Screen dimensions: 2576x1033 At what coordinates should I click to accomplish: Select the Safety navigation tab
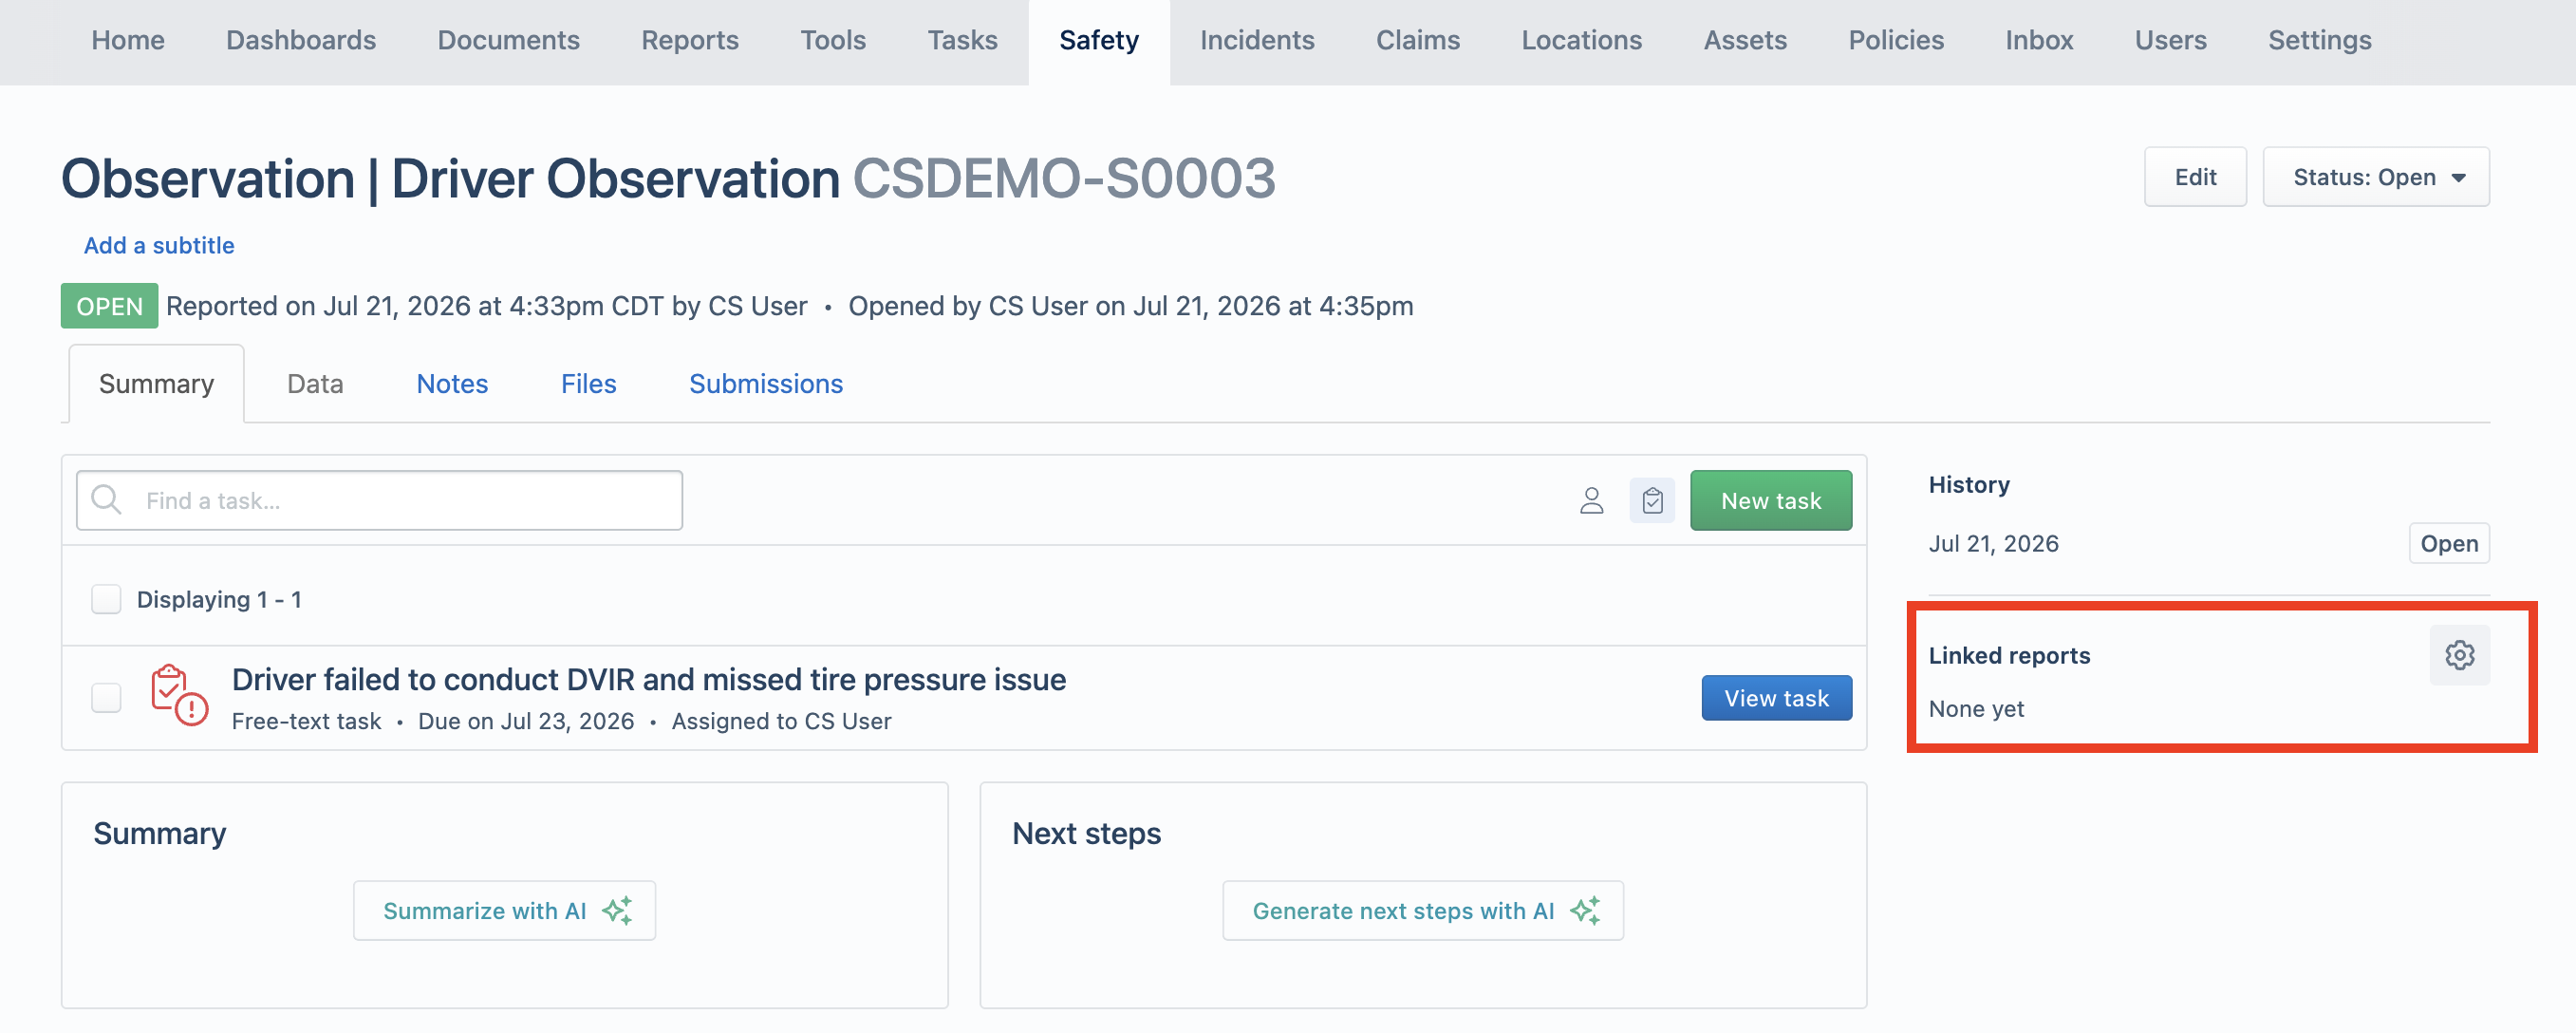pos(1099,40)
